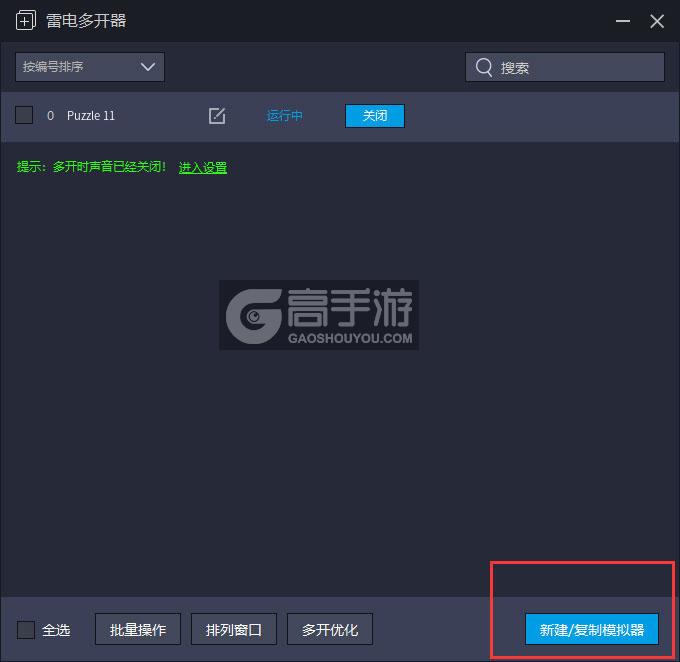Tick the checkbox for Puzzle 11 row

(x=24, y=115)
